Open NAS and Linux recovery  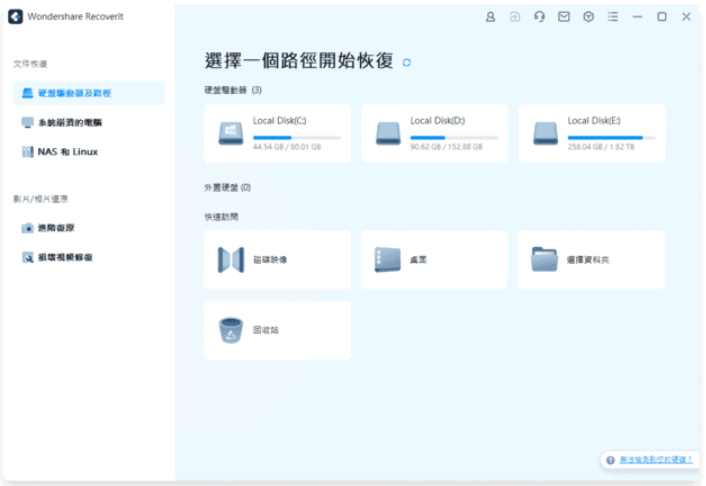coord(89,152)
